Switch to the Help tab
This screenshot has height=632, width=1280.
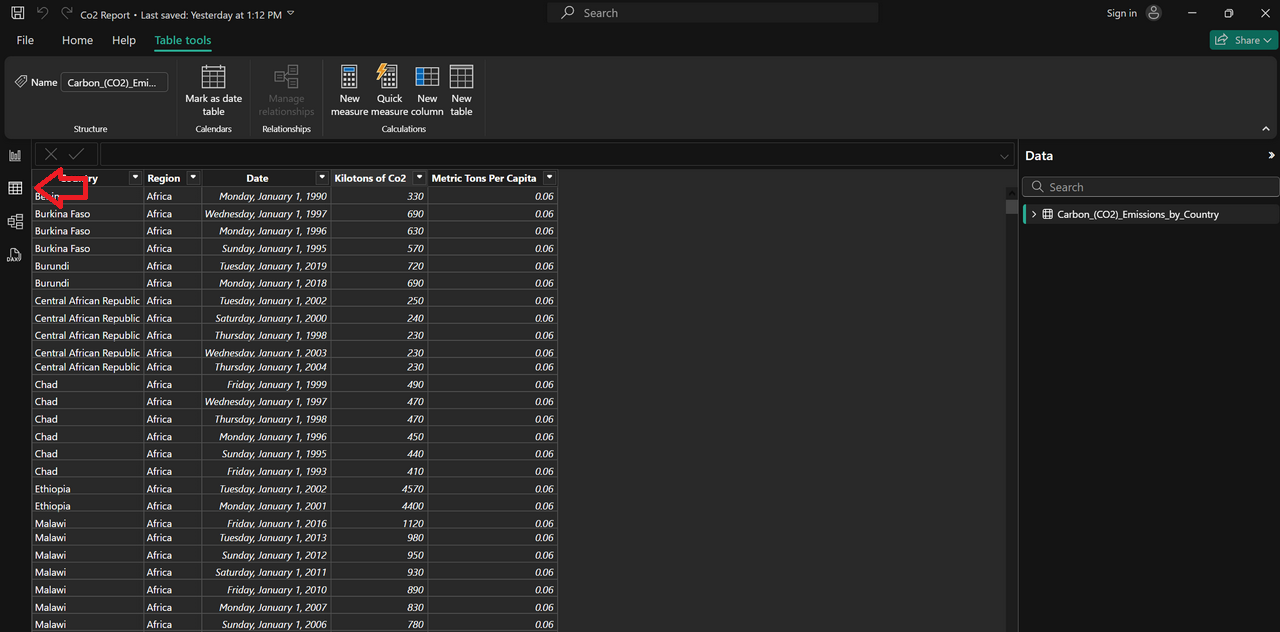(x=124, y=40)
